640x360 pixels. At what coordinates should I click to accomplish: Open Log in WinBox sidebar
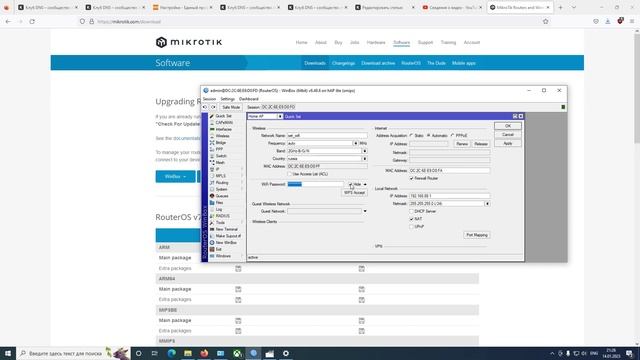[x=219, y=209]
